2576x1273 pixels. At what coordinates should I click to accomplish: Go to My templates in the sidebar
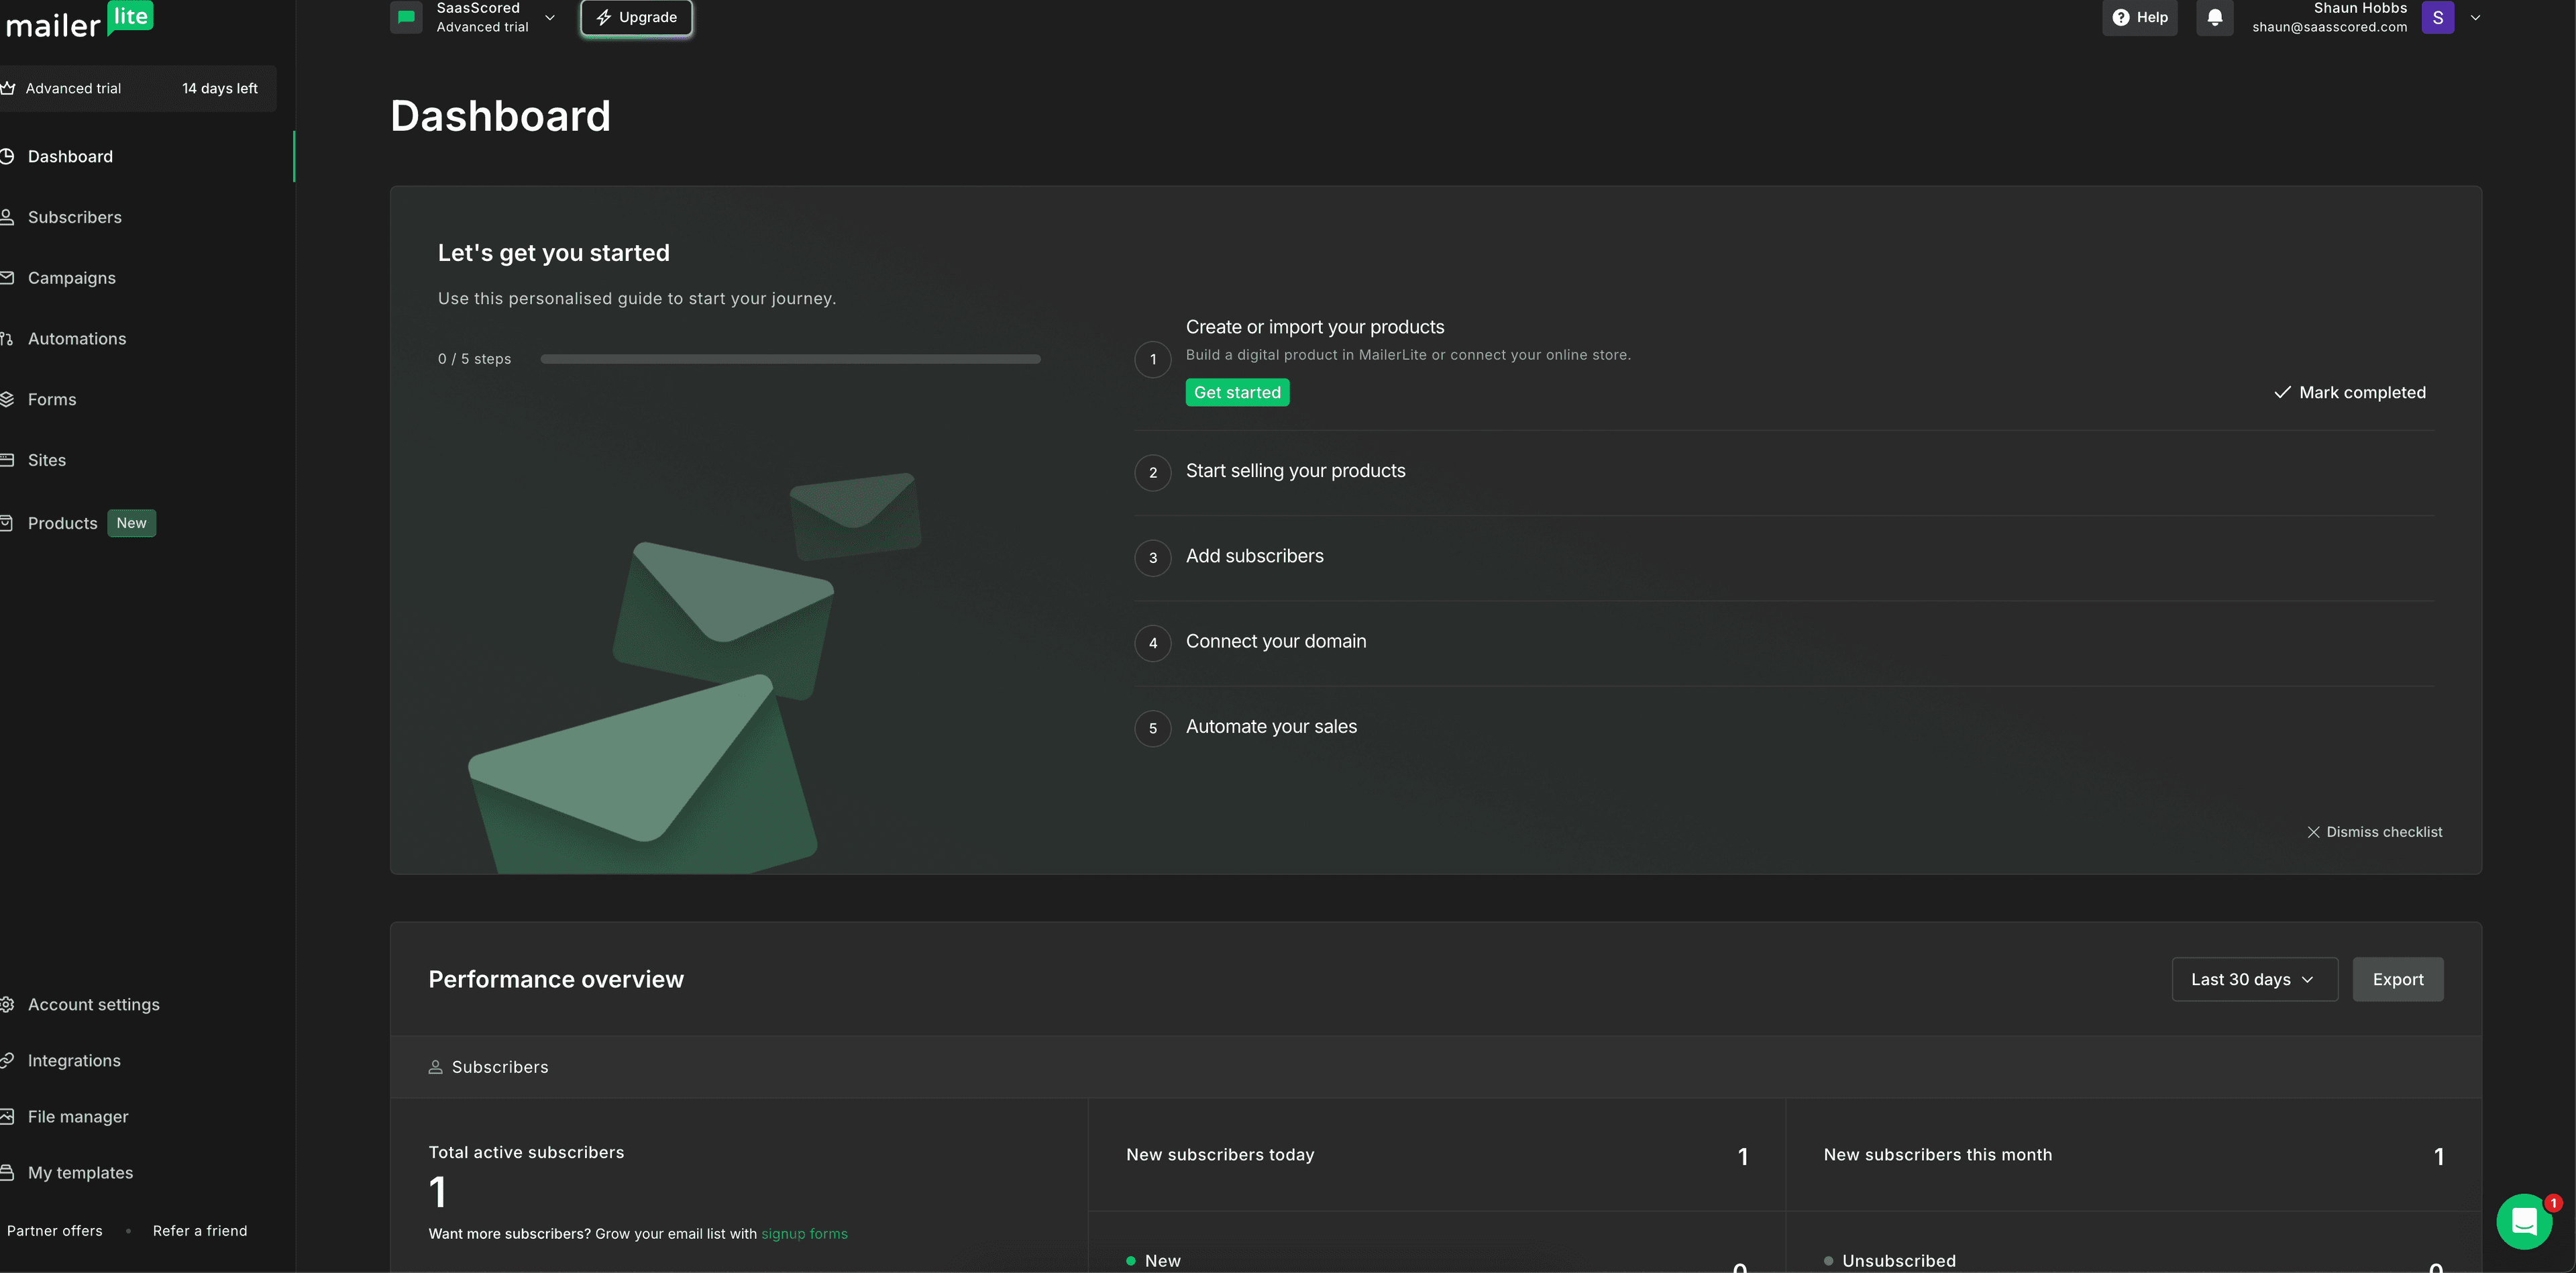point(80,1172)
